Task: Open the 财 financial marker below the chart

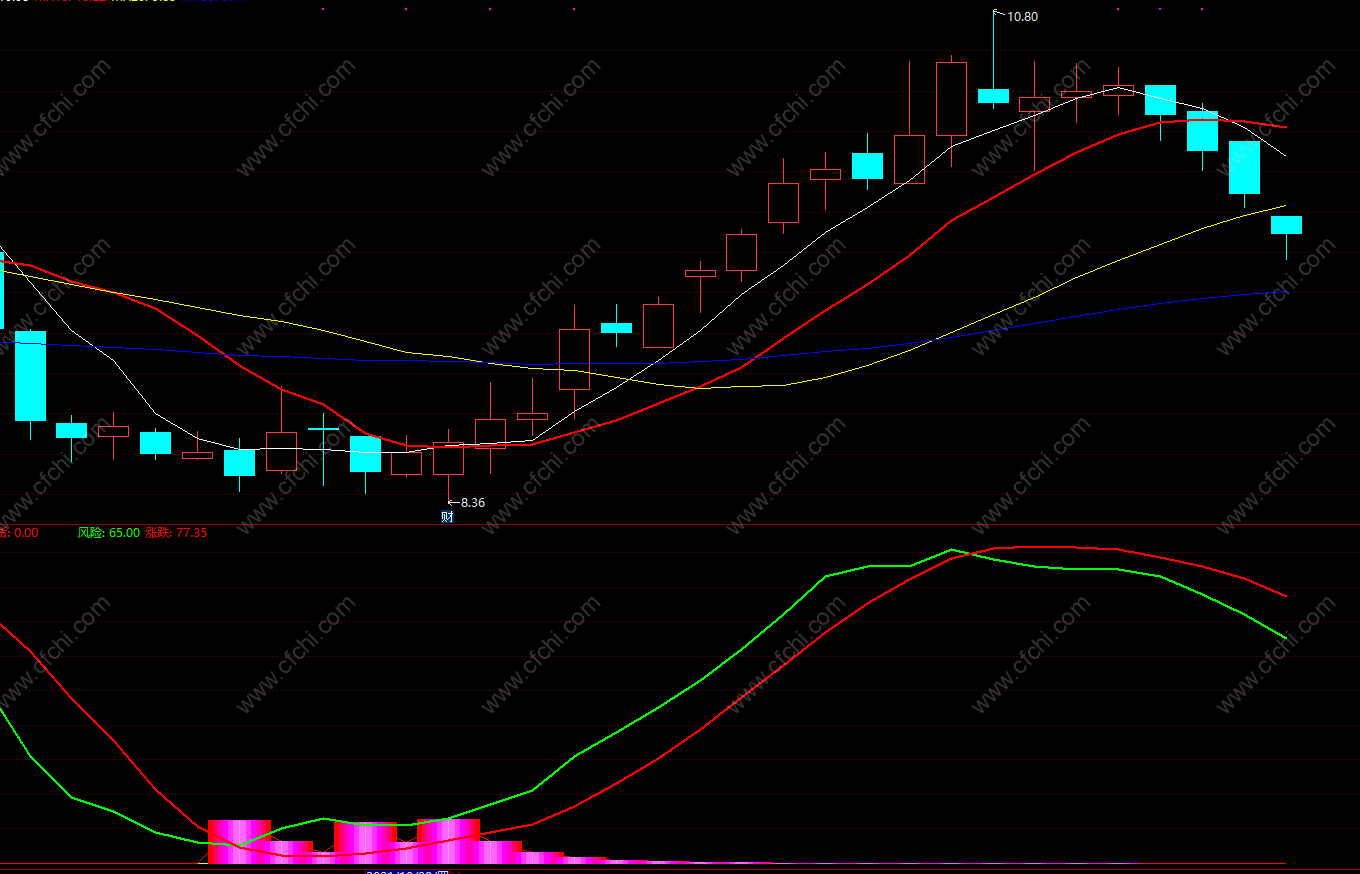Action: (447, 517)
